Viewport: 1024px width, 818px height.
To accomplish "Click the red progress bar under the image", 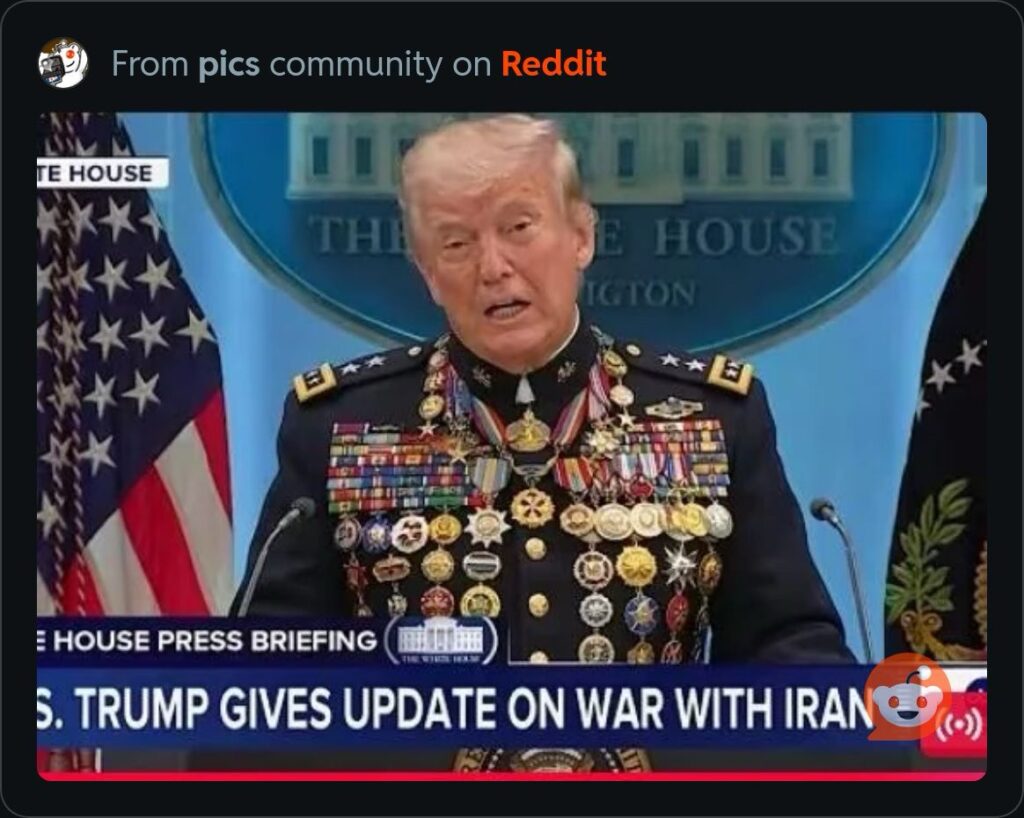I will (x=511, y=776).
